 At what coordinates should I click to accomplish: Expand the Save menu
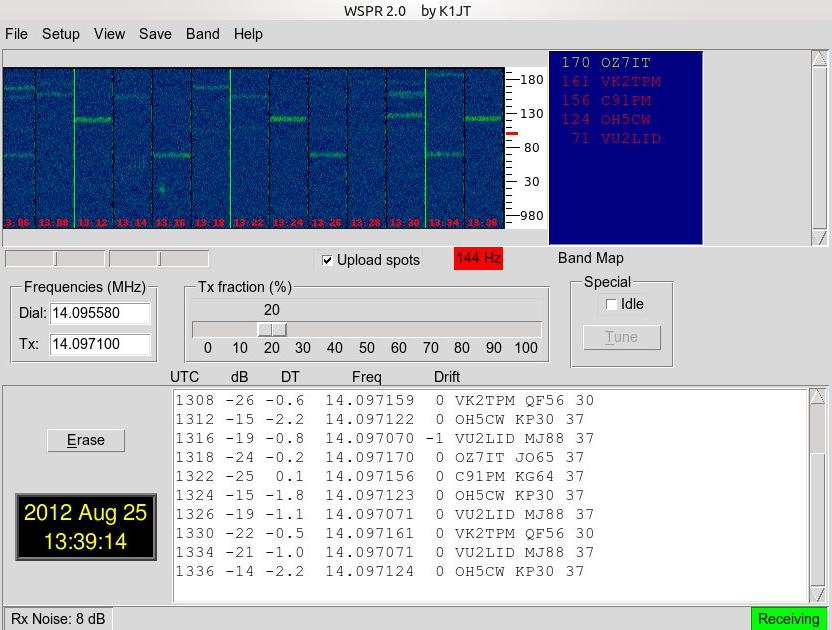pyautogui.click(x=155, y=34)
